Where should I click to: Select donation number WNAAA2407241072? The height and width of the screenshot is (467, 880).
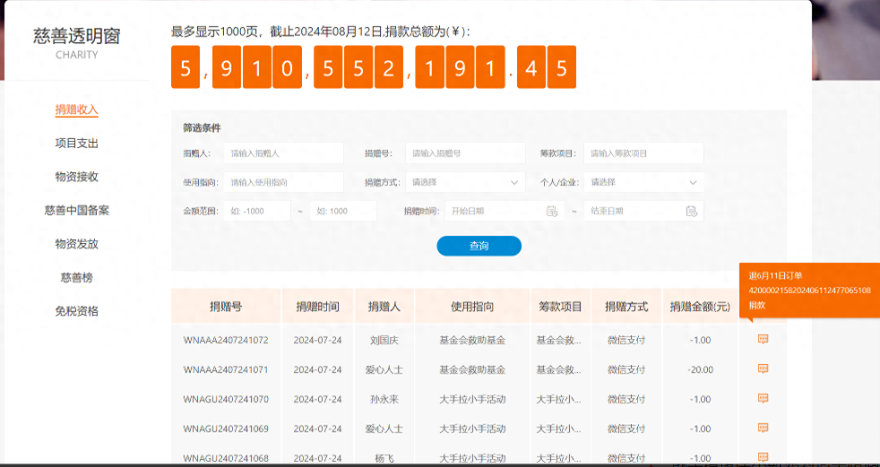pos(226,340)
